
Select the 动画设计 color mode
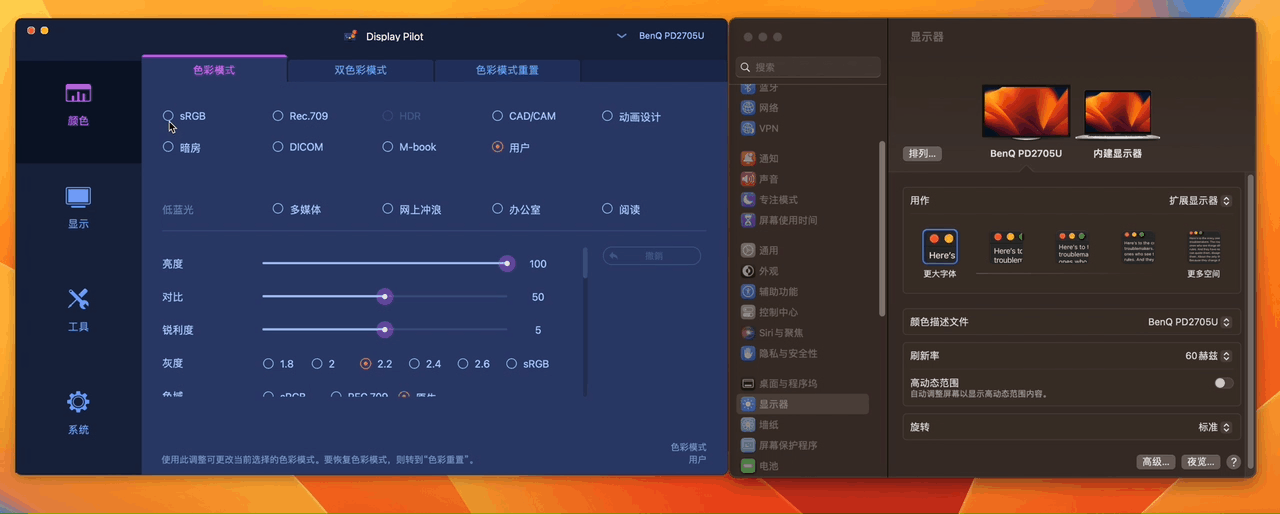point(608,116)
